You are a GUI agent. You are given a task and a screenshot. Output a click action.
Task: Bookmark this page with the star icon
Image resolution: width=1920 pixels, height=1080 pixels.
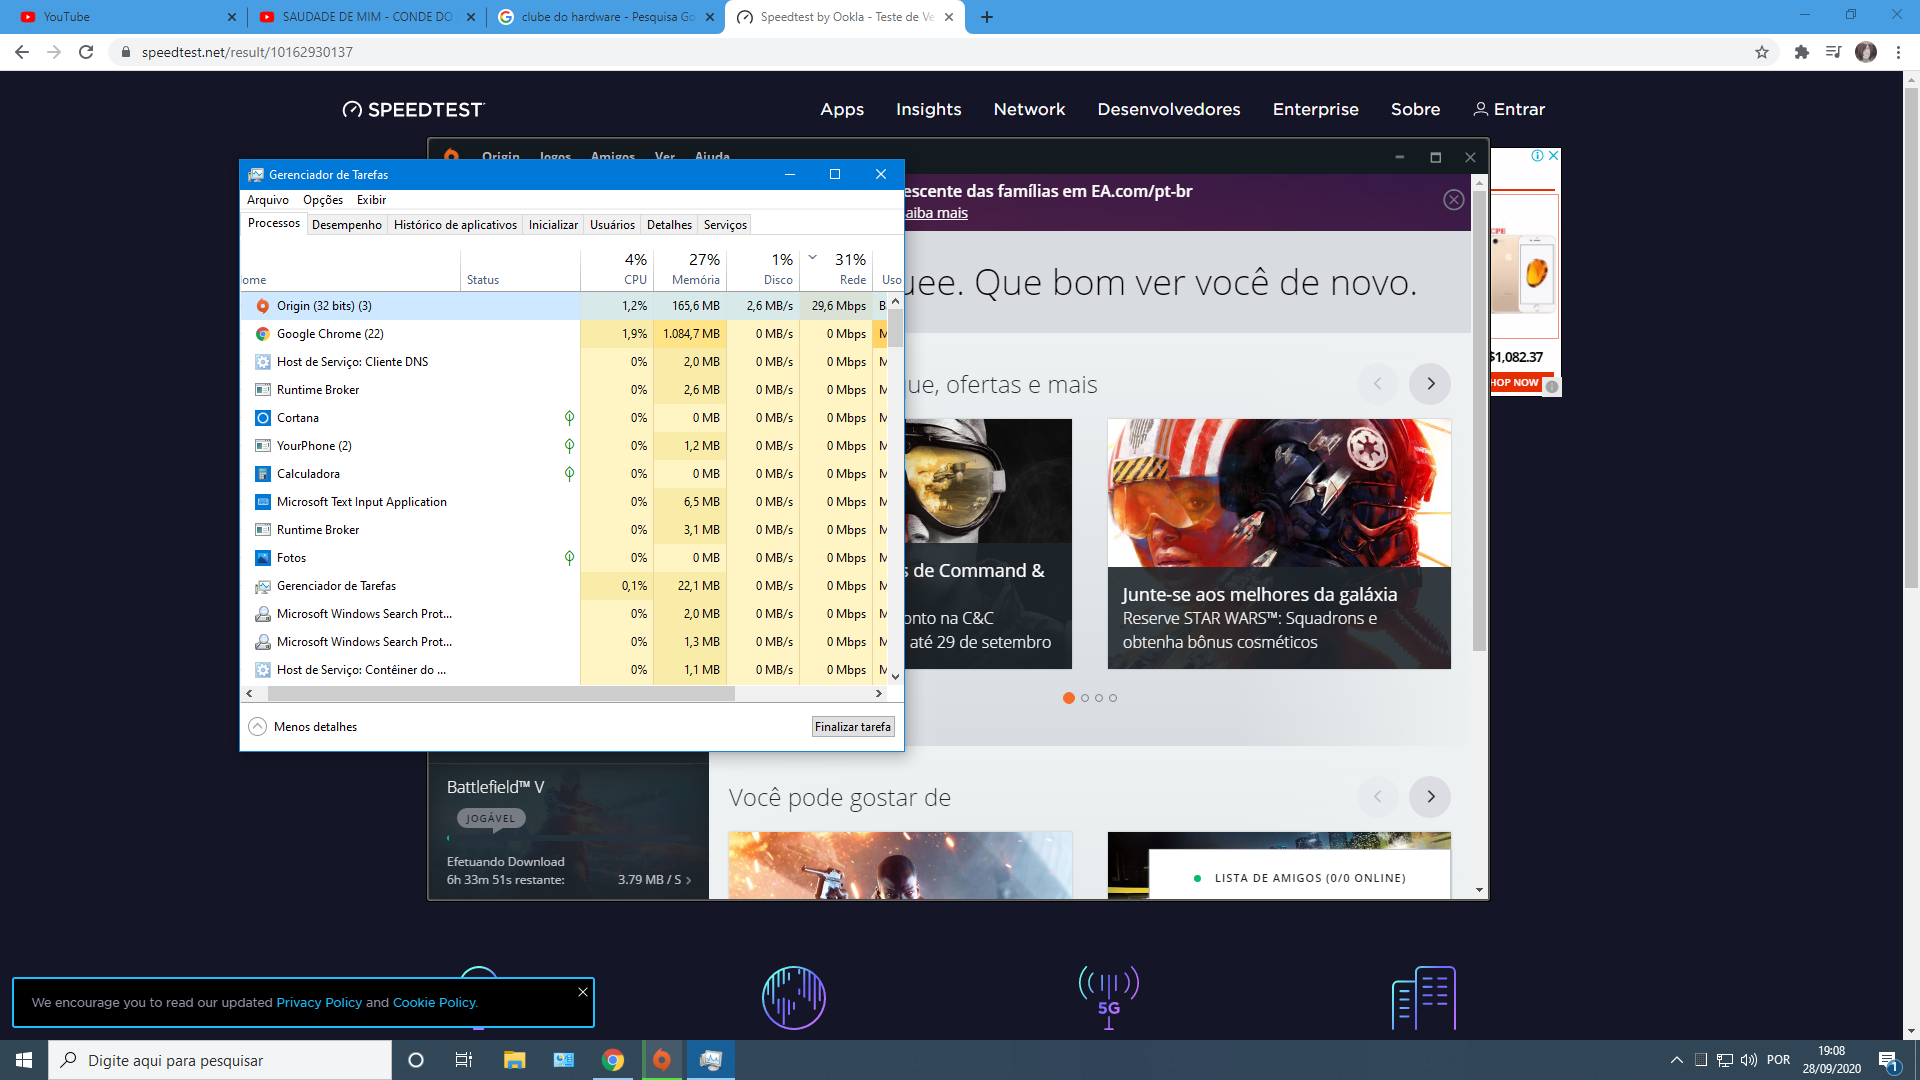(x=1762, y=52)
